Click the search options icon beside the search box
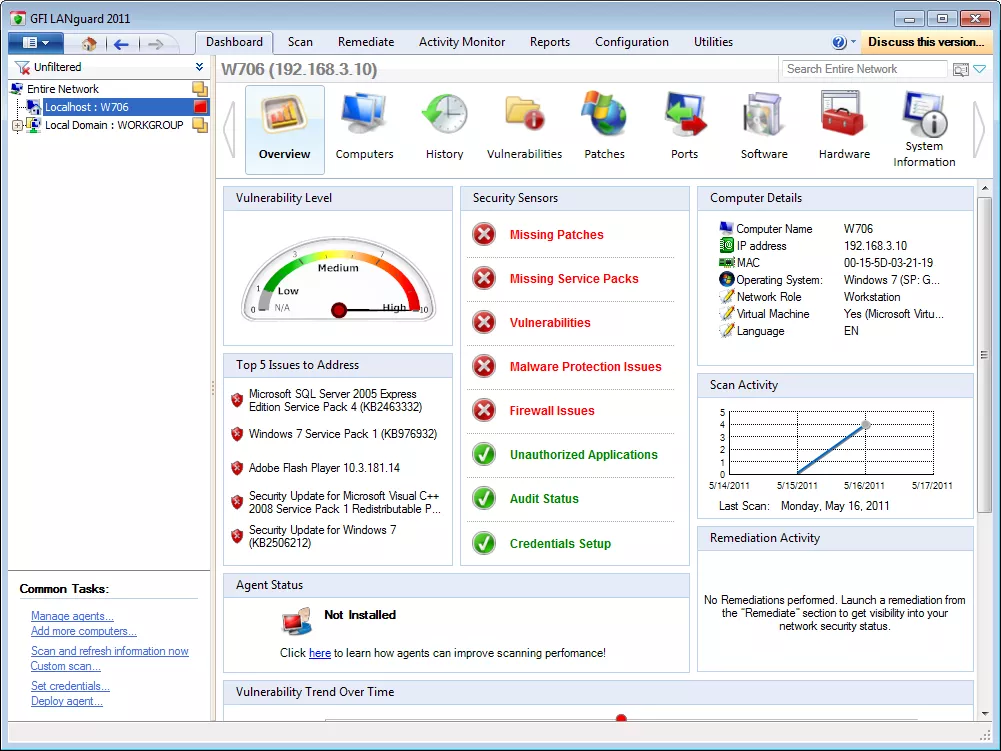1001x751 pixels. (x=960, y=69)
